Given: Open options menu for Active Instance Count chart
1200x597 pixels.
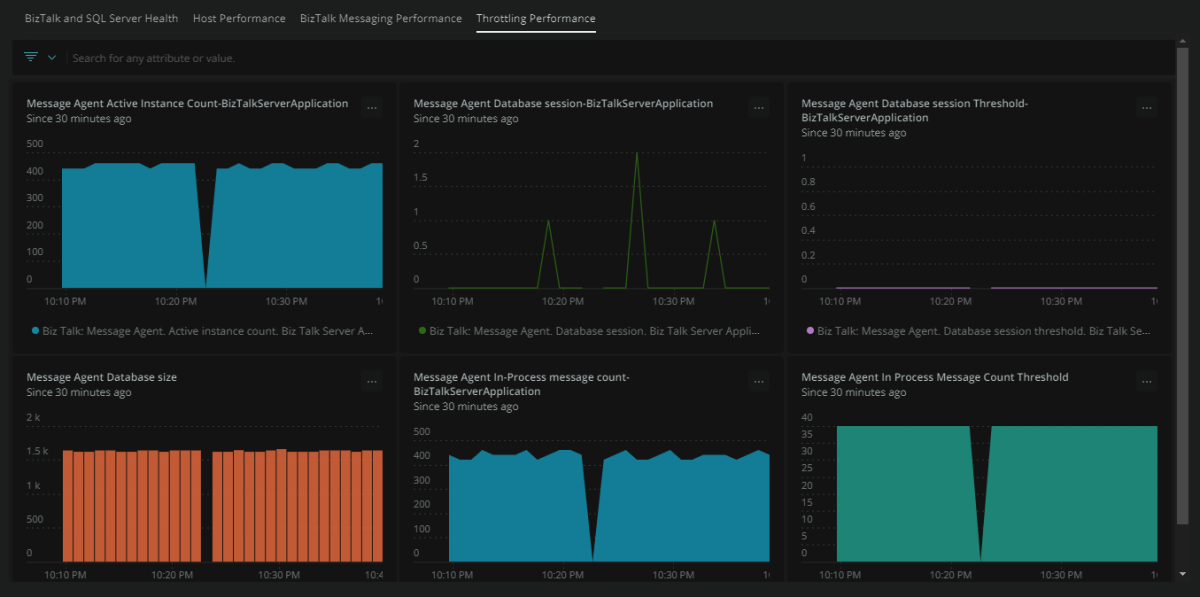Looking at the screenshot, I should pos(371,107).
